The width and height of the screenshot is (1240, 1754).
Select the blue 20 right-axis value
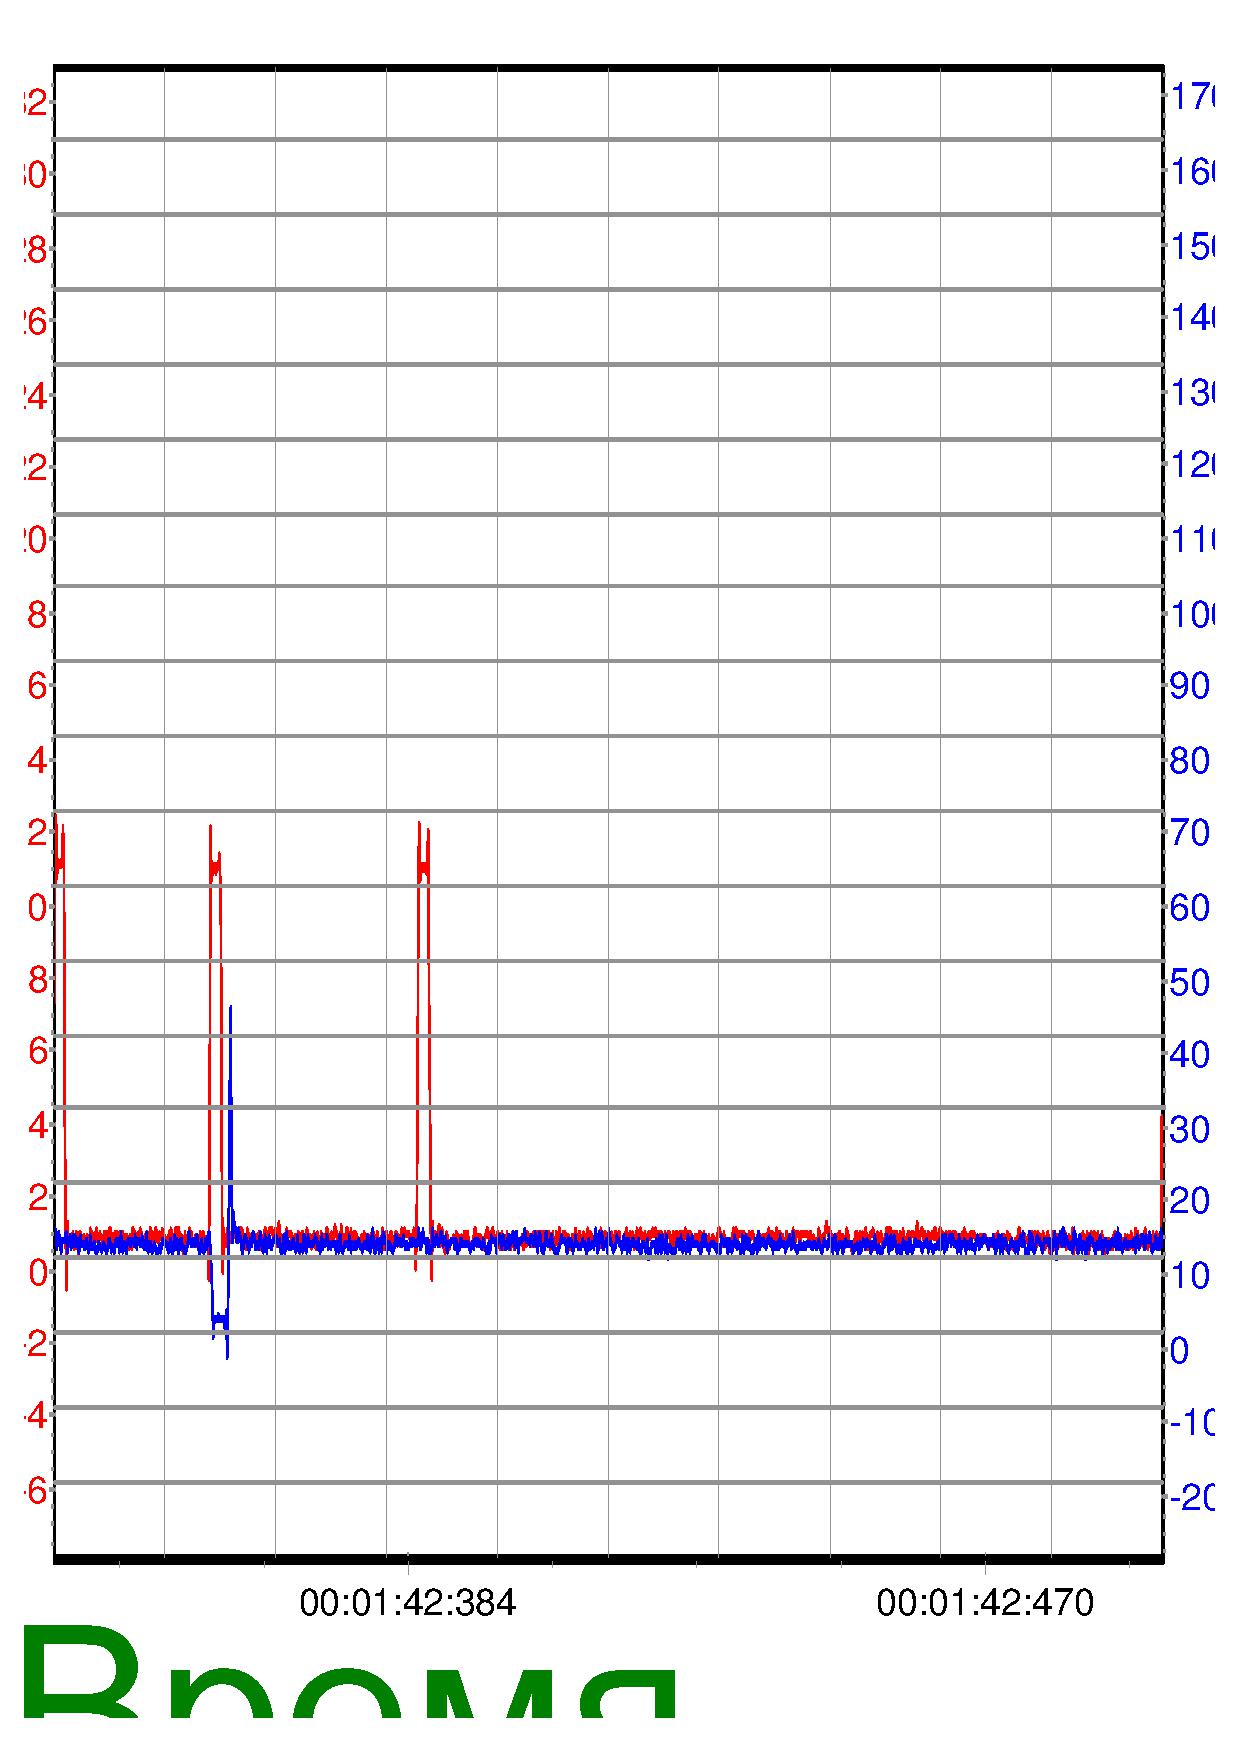(1189, 1200)
